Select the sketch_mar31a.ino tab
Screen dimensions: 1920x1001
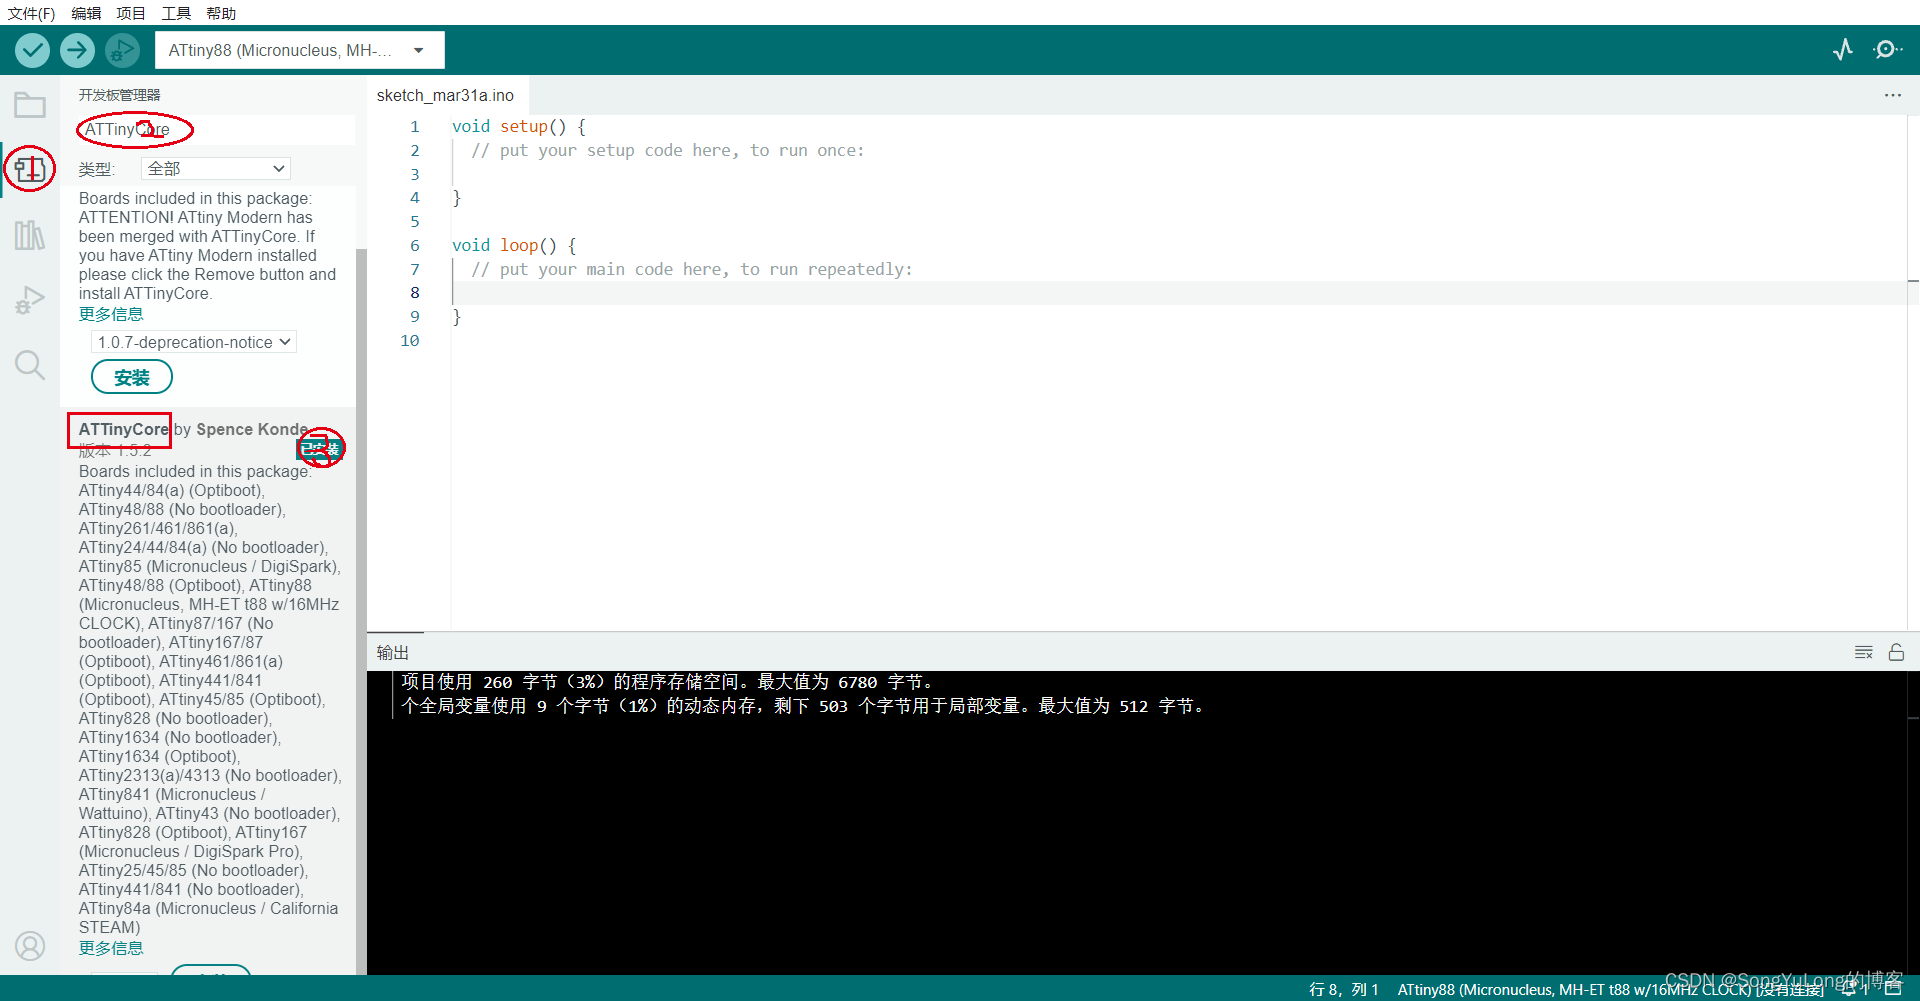(x=445, y=94)
